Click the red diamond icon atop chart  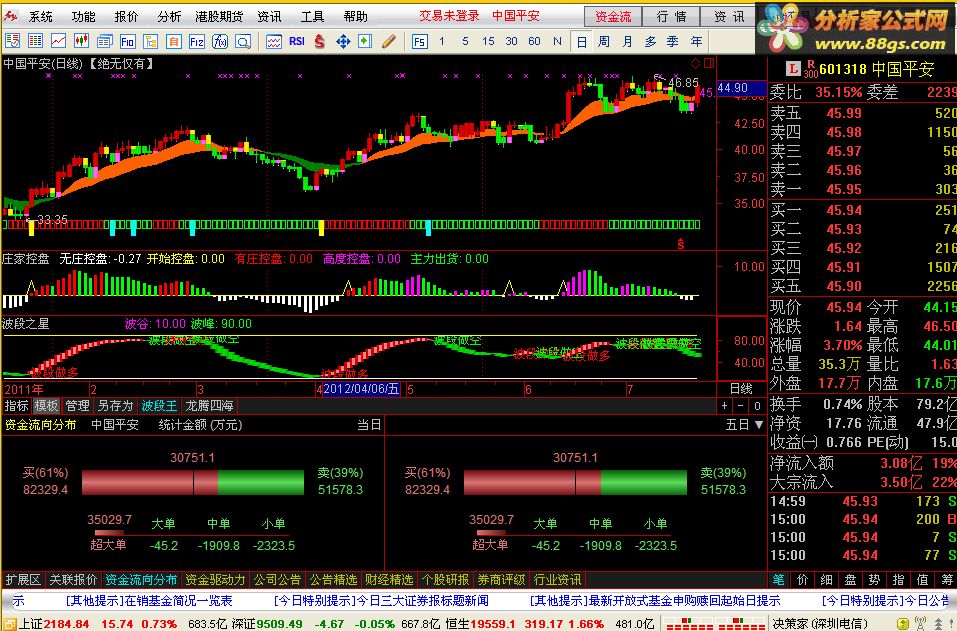pyautogui.click(x=695, y=63)
